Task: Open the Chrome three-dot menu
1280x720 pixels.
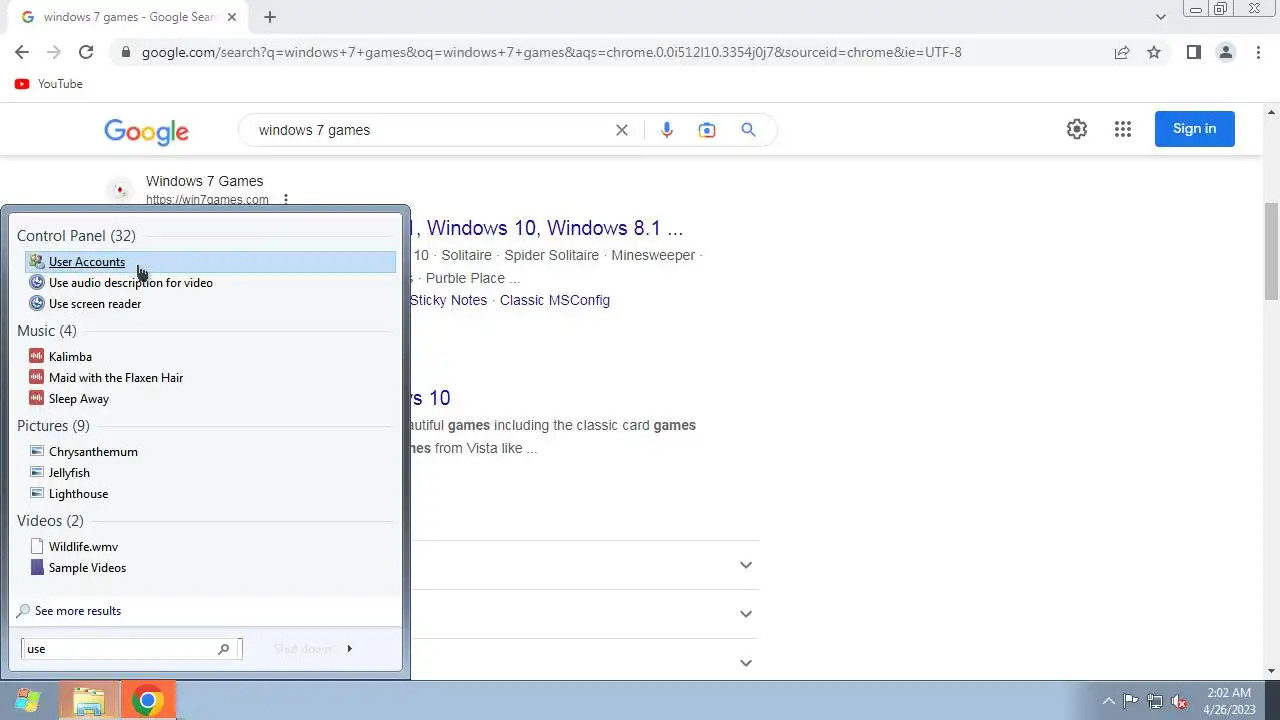Action: pos(1258,52)
